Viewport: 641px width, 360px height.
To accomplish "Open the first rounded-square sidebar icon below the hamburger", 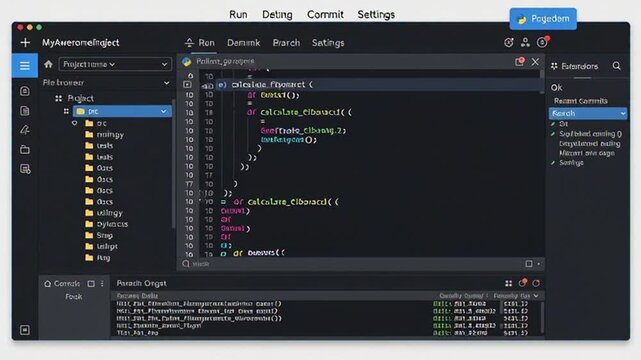I will 25,91.
